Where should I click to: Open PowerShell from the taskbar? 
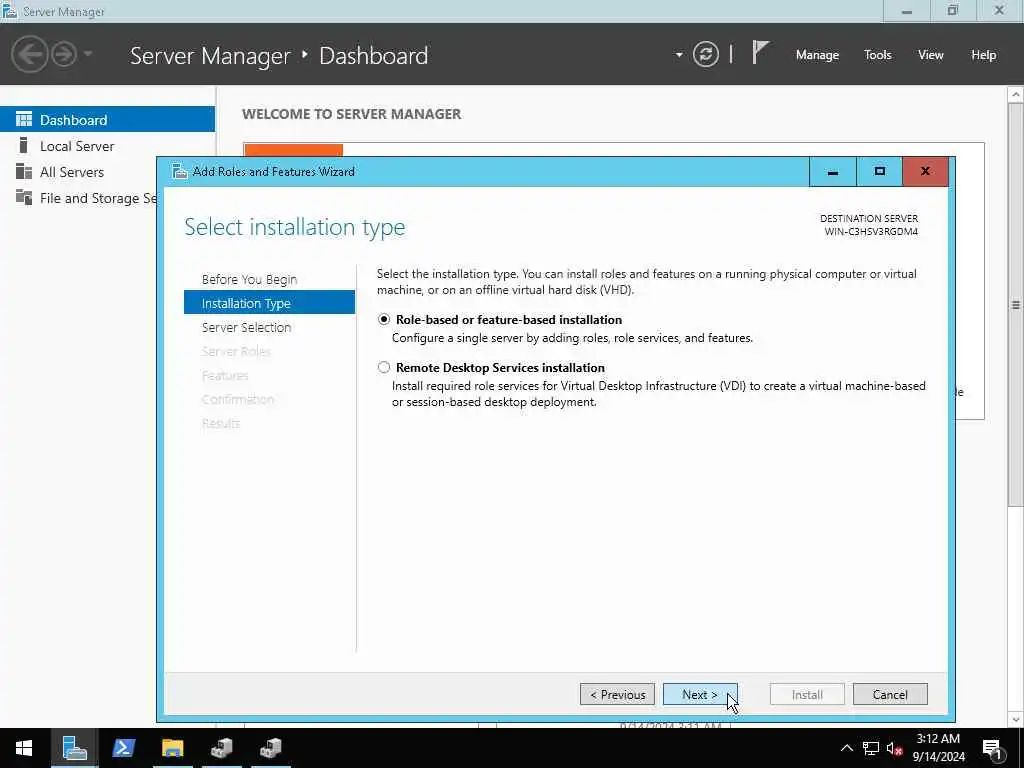(123, 748)
